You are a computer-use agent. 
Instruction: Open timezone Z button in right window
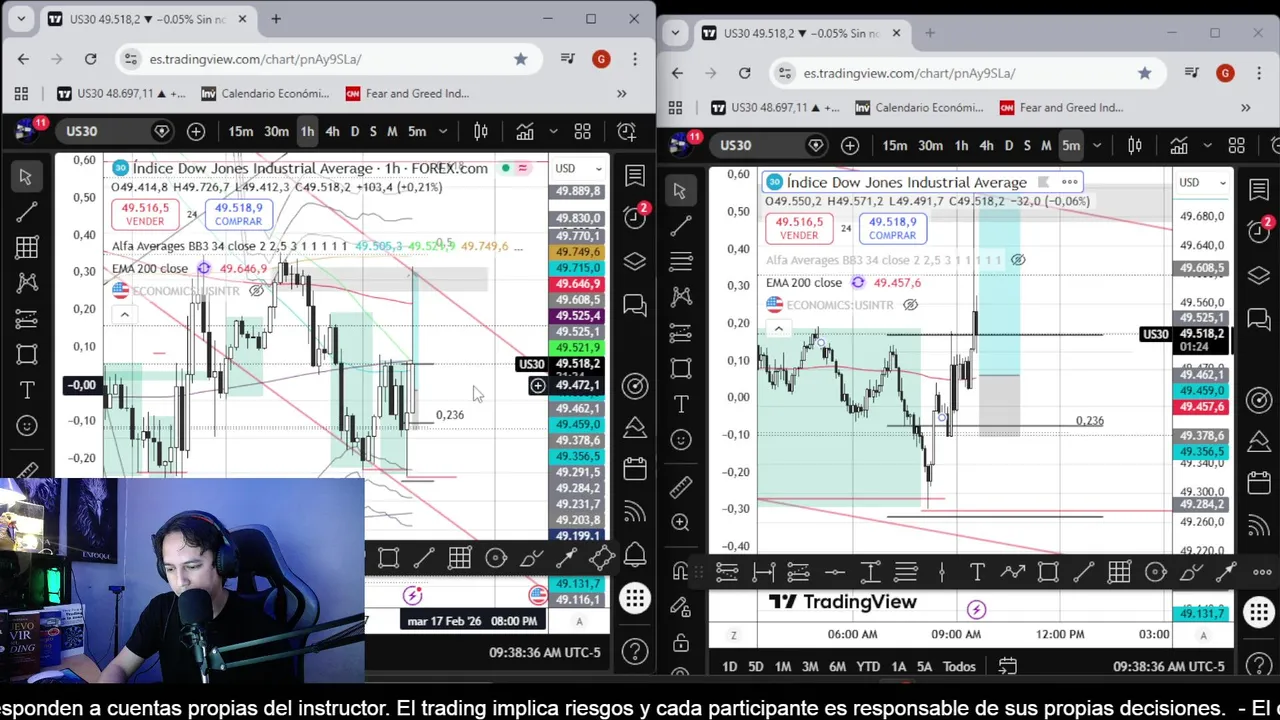[734, 635]
